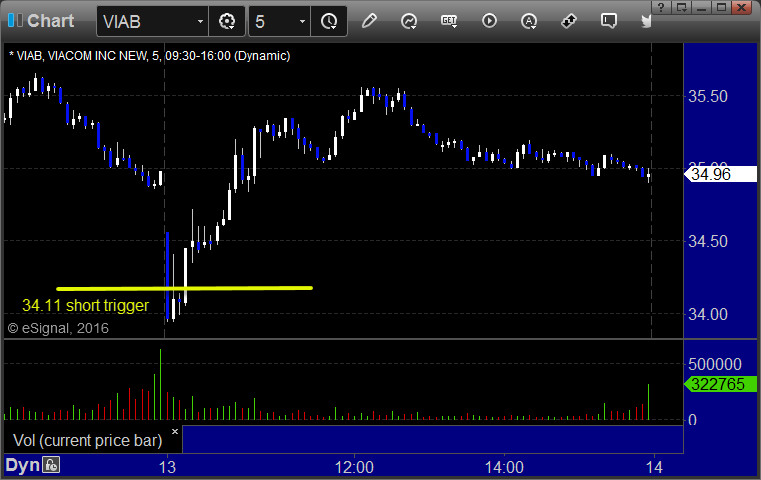Image resolution: width=761 pixels, height=480 pixels.
Task: Click the 34.50 price axis label
Action: pos(708,241)
